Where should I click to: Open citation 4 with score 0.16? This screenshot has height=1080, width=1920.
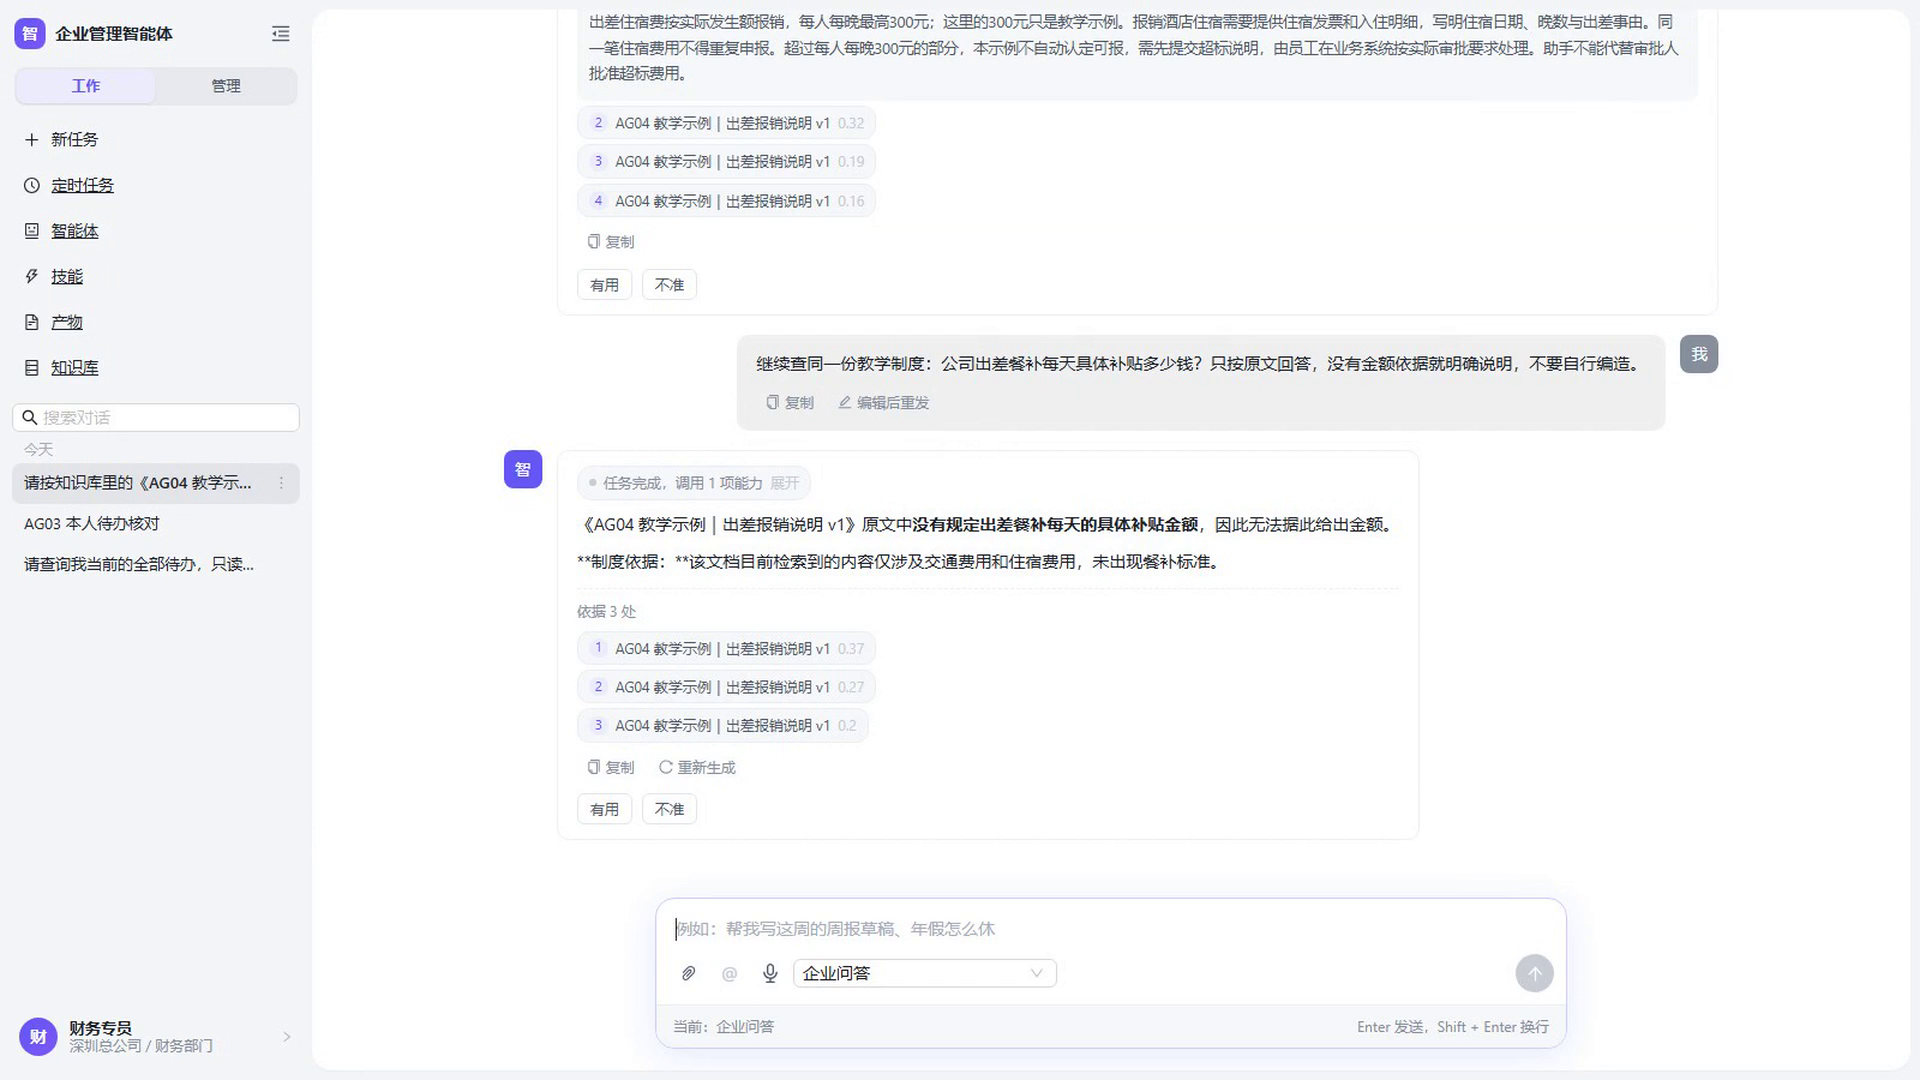(726, 201)
